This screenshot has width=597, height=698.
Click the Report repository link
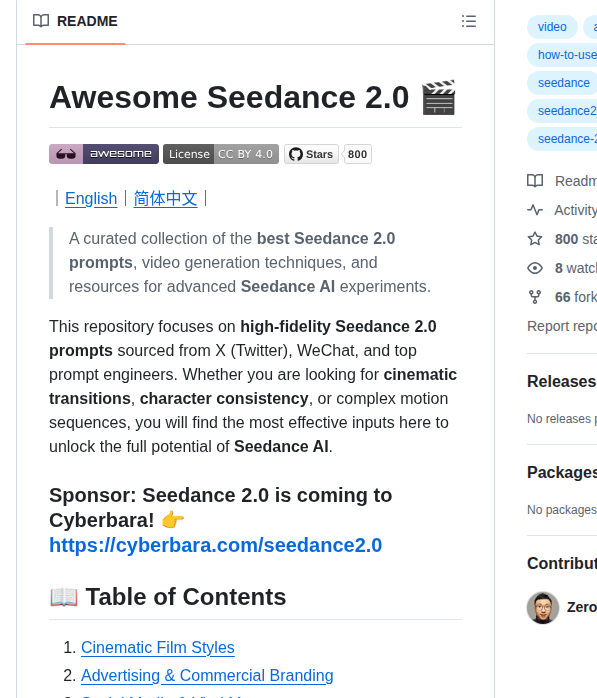(x=562, y=326)
